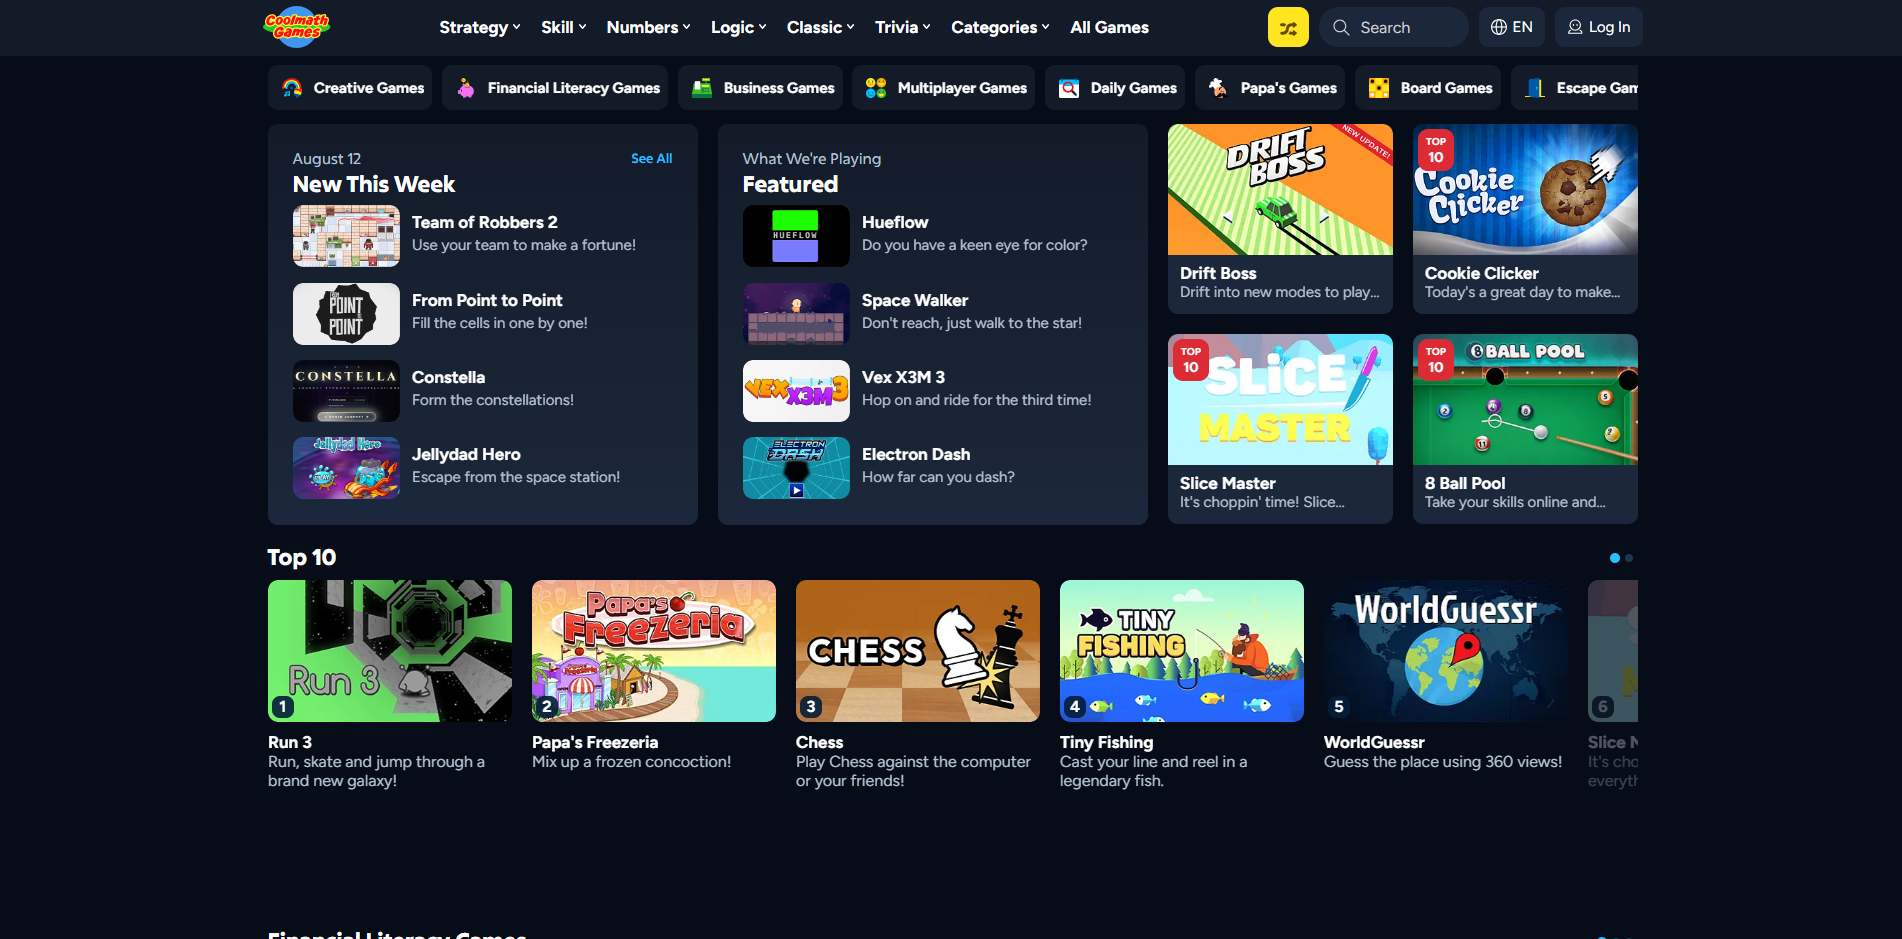The image size is (1902, 939).
Task: Click the user profile icon beside Log In
Action: [1575, 27]
